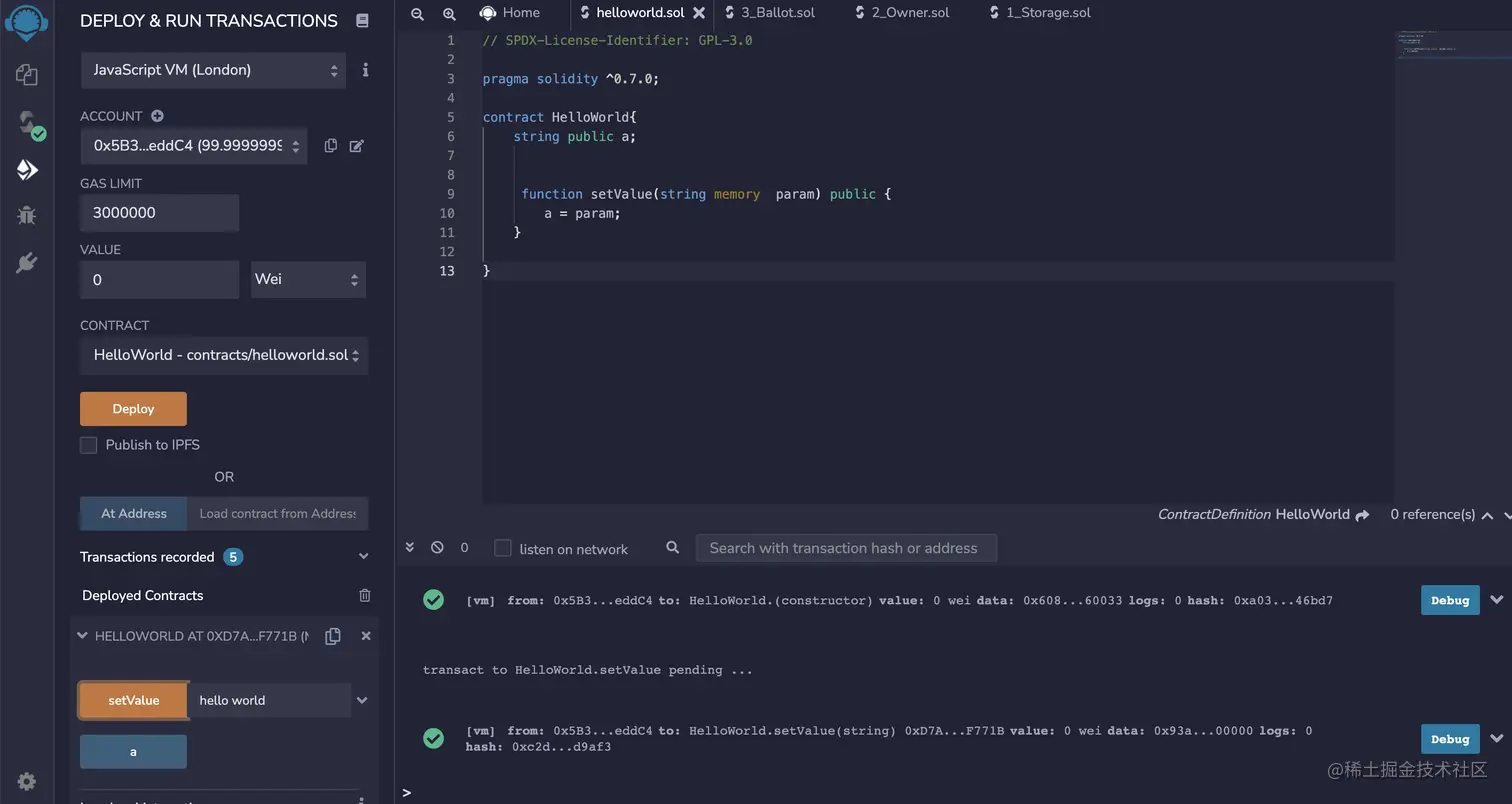The height and width of the screenshot is (804, 1512).
Task: Open the documentation icon beside Deploy & Run Transactions
Action: pyautogui.click(x=362, y=21)
